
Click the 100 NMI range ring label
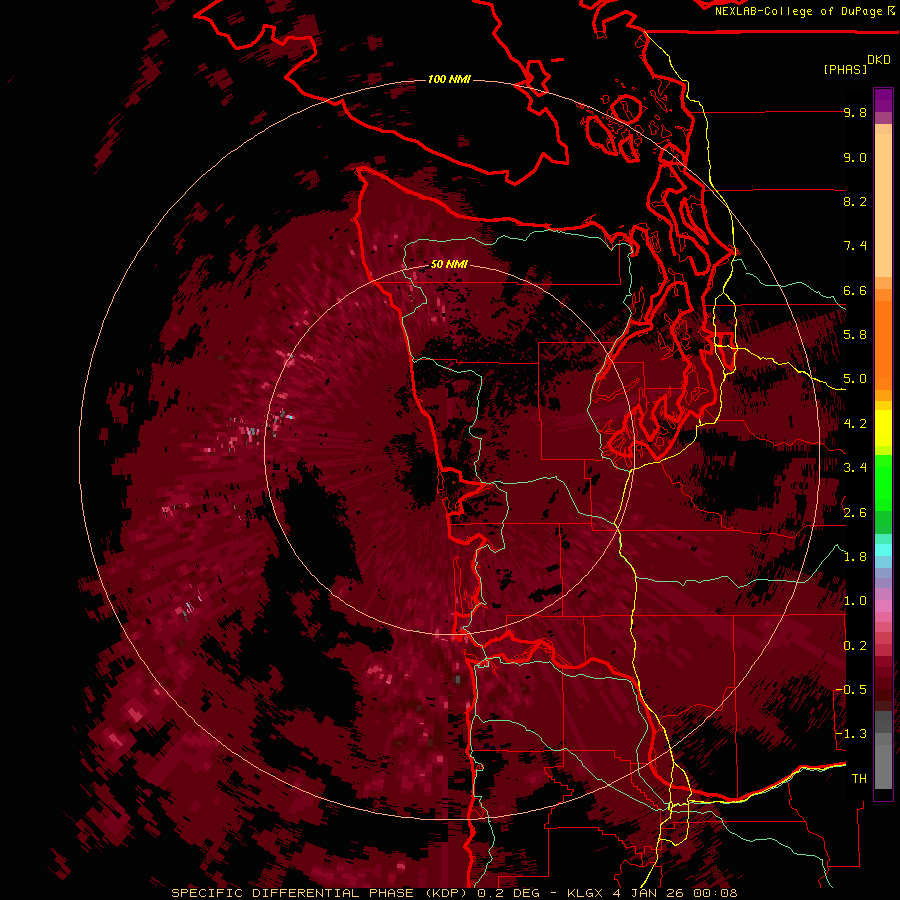point(449,79)
